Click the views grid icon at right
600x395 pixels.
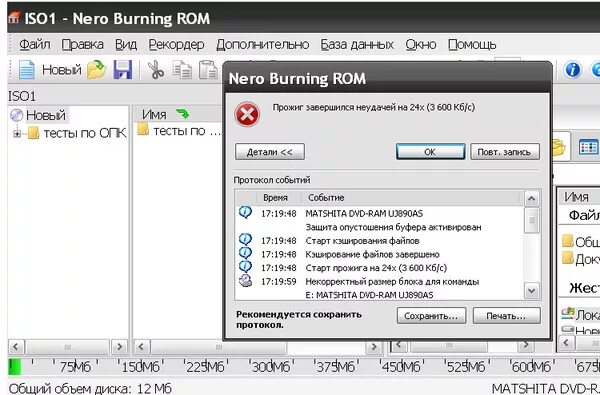(x=589, y=147)
